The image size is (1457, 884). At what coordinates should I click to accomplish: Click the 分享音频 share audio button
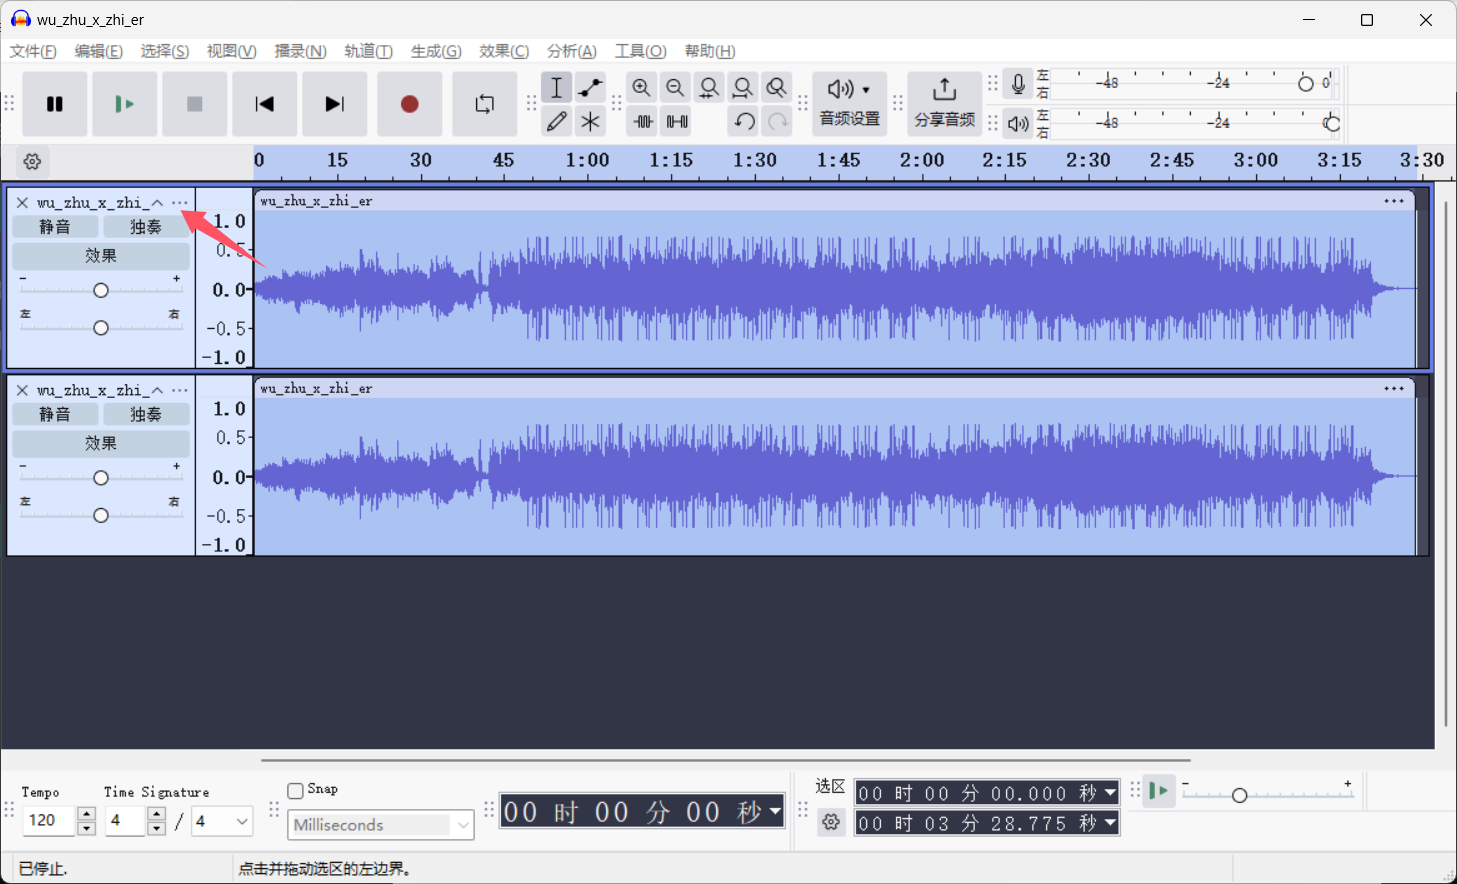click(x=944, y=104)
